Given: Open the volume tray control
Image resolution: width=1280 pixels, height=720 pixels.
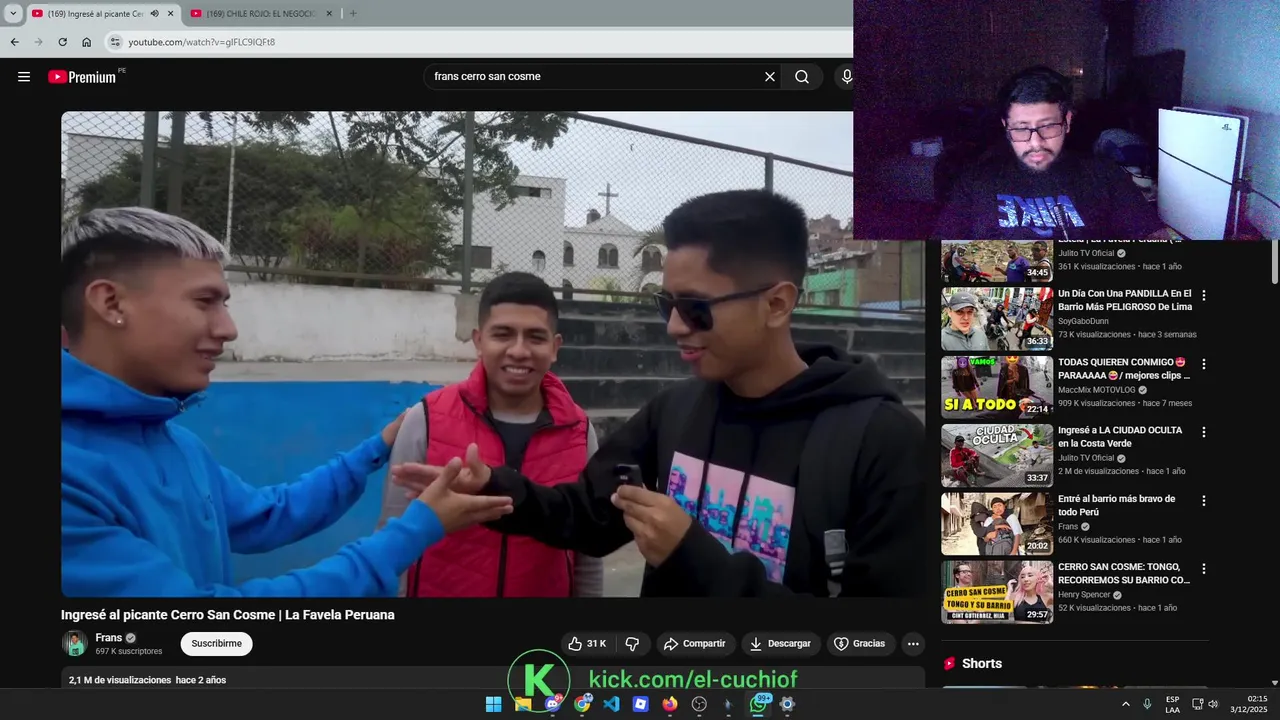Looking at the screenshot, I should 1213,704.
